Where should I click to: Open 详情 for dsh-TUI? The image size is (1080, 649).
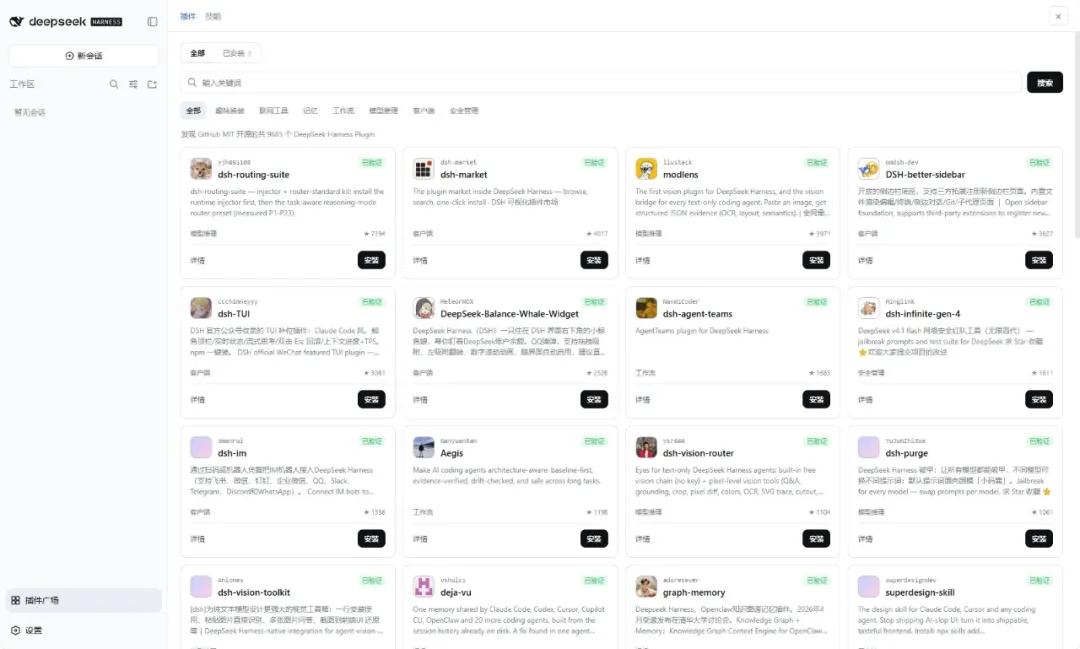pyautogui.click(x=198, y=400)
